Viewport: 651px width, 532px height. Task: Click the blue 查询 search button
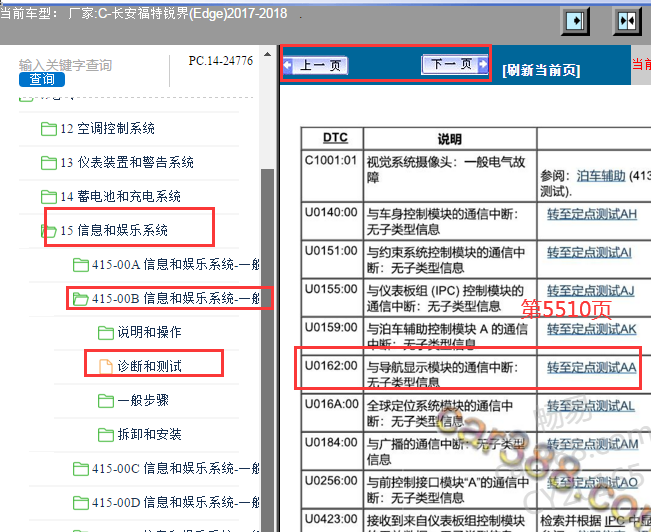point(42,79)
